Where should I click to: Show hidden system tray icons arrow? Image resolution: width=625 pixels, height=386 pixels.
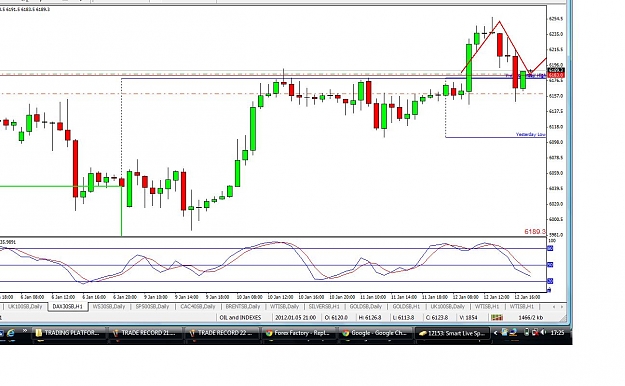[495, 333]
